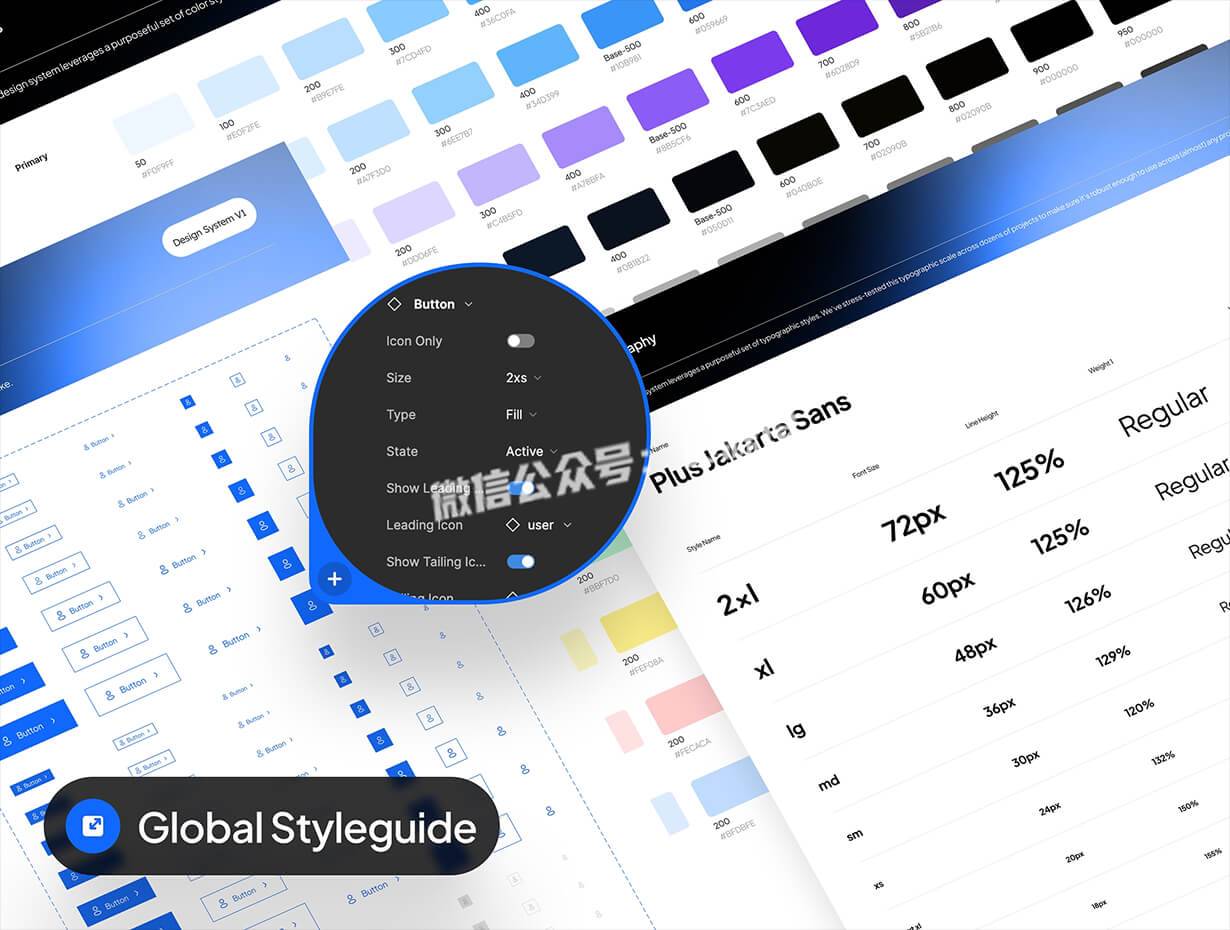Choose the Base-500 swatch #10B981
The width and height of the screenshot is (1230, 930).
622,19
